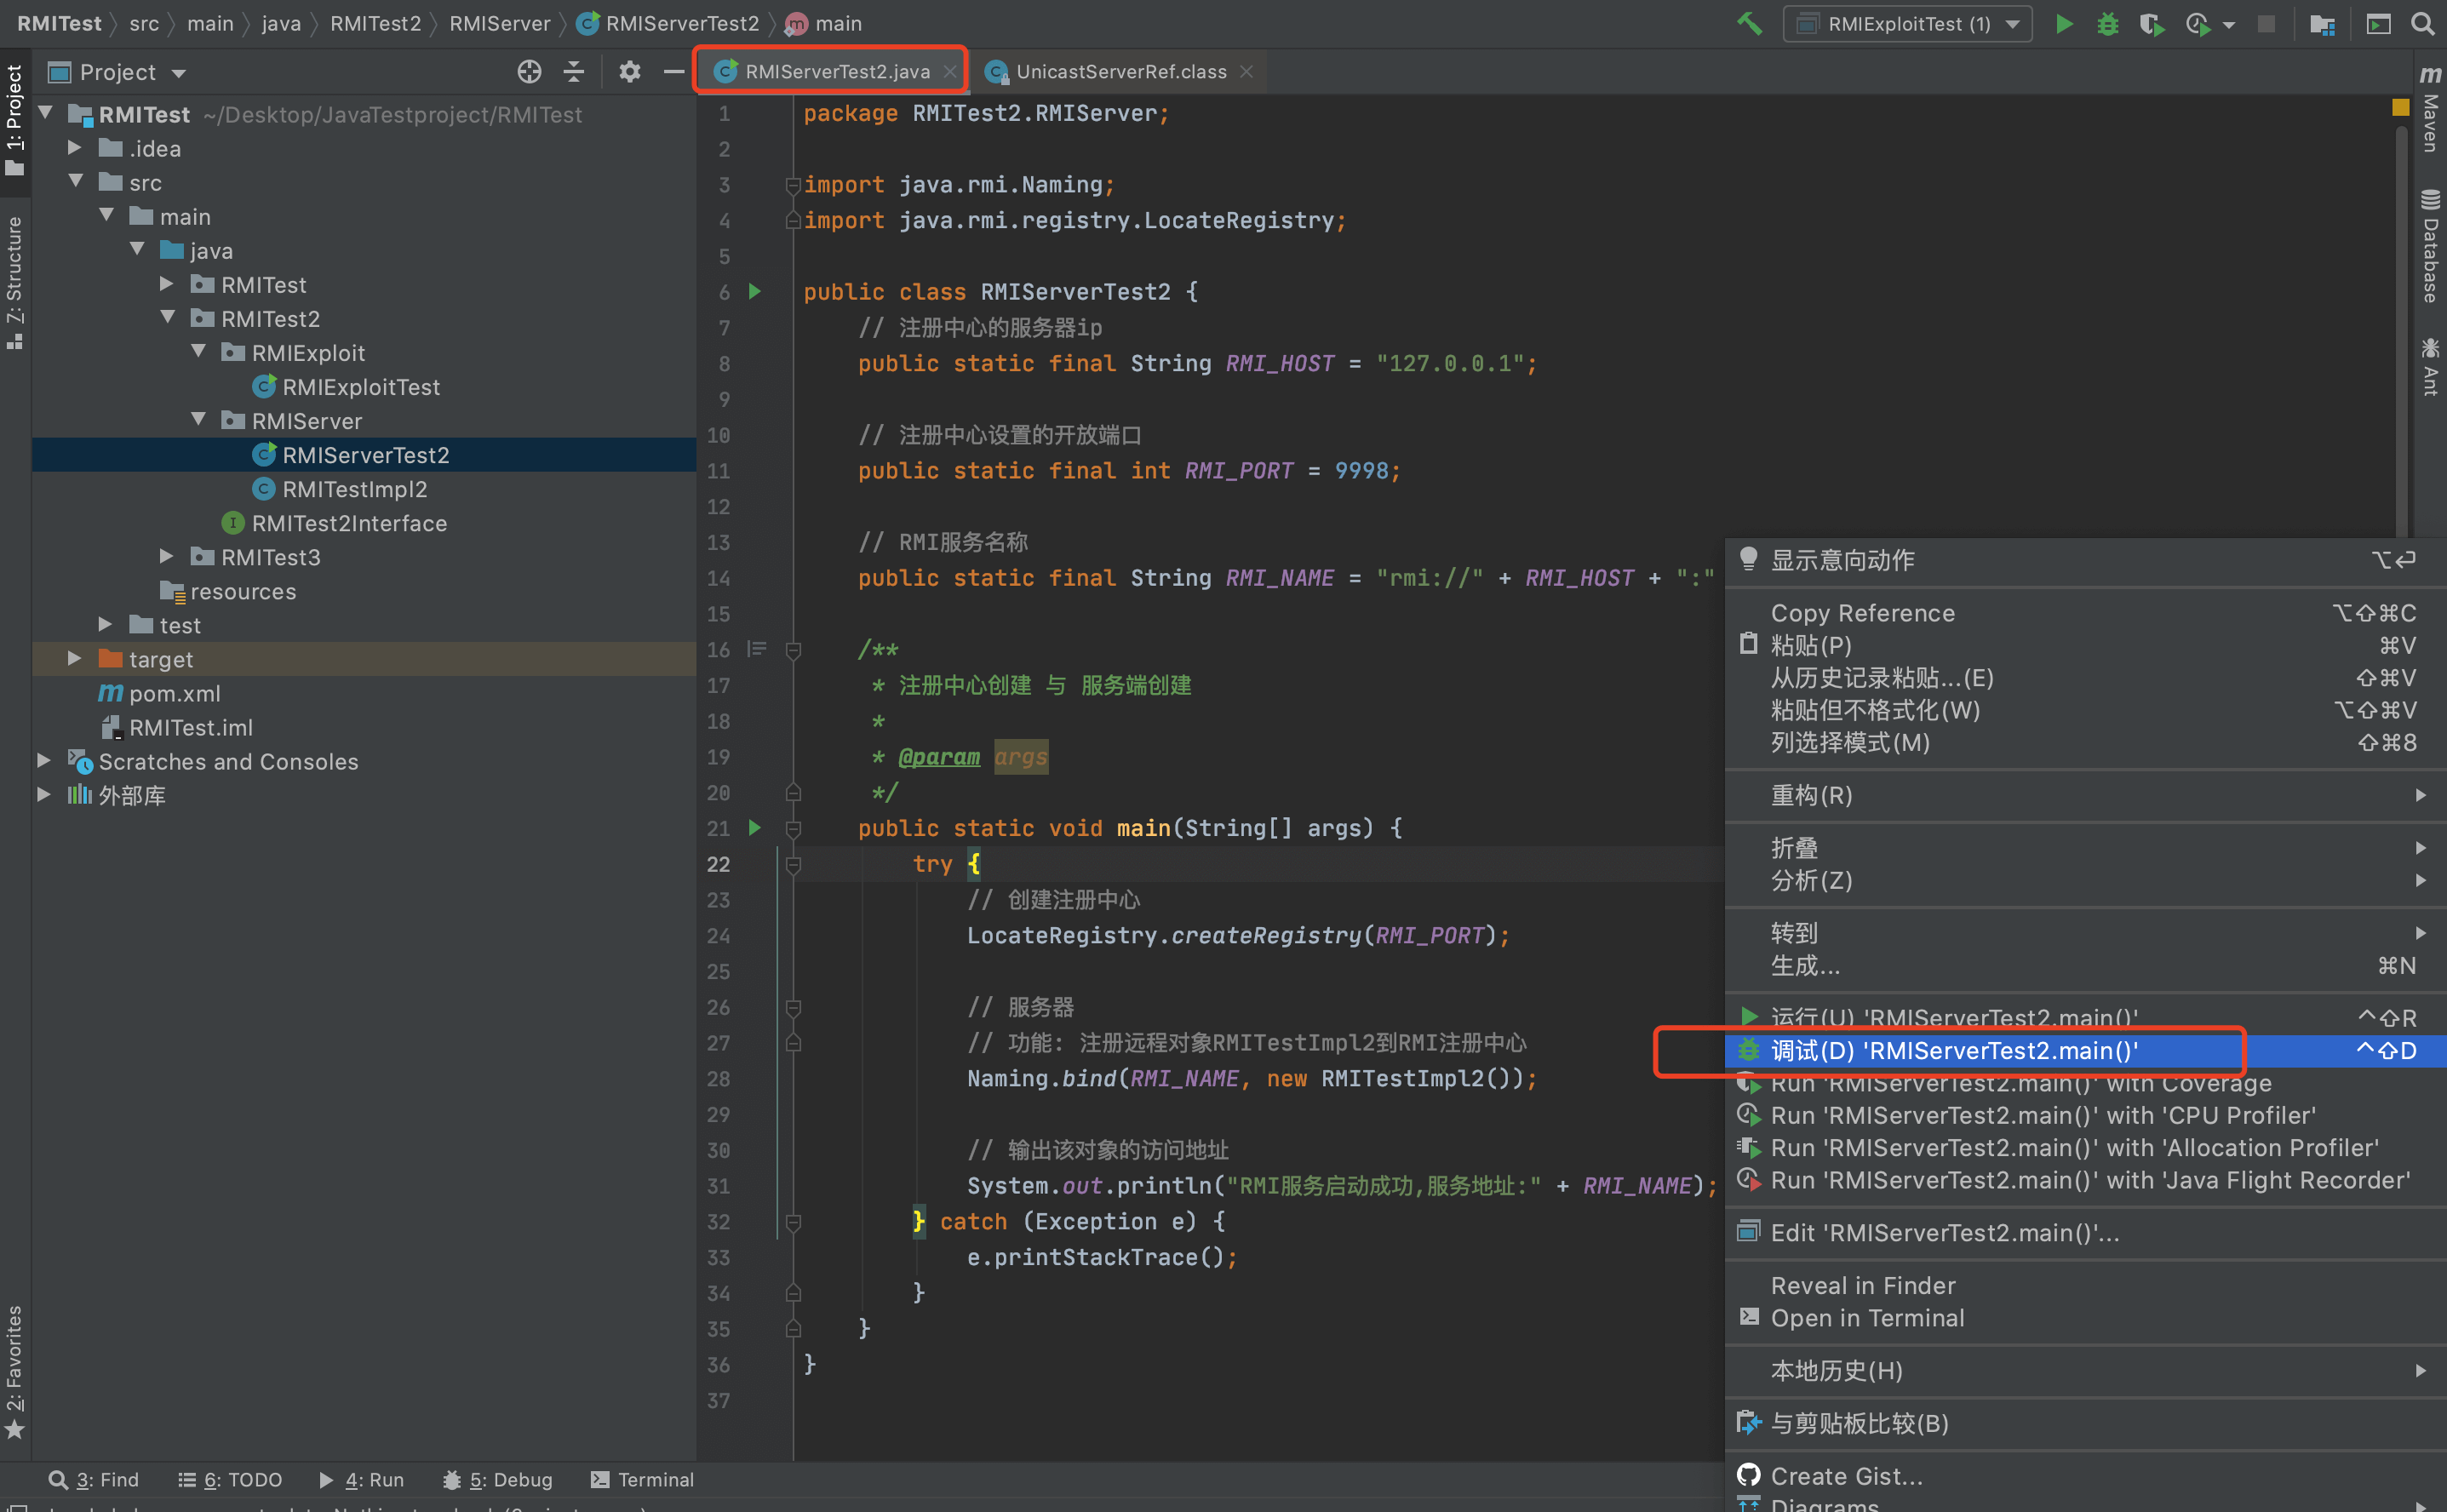Open the Find tool window
This screenshot has width=2447, height=1512.
(x=94, y=1479)
